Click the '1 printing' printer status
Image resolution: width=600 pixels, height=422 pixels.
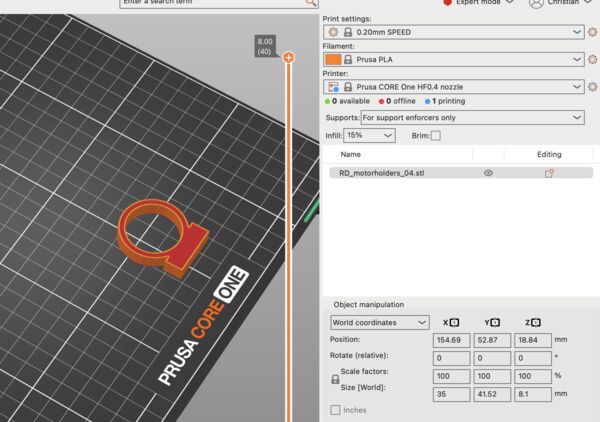[x=445, y=101]
